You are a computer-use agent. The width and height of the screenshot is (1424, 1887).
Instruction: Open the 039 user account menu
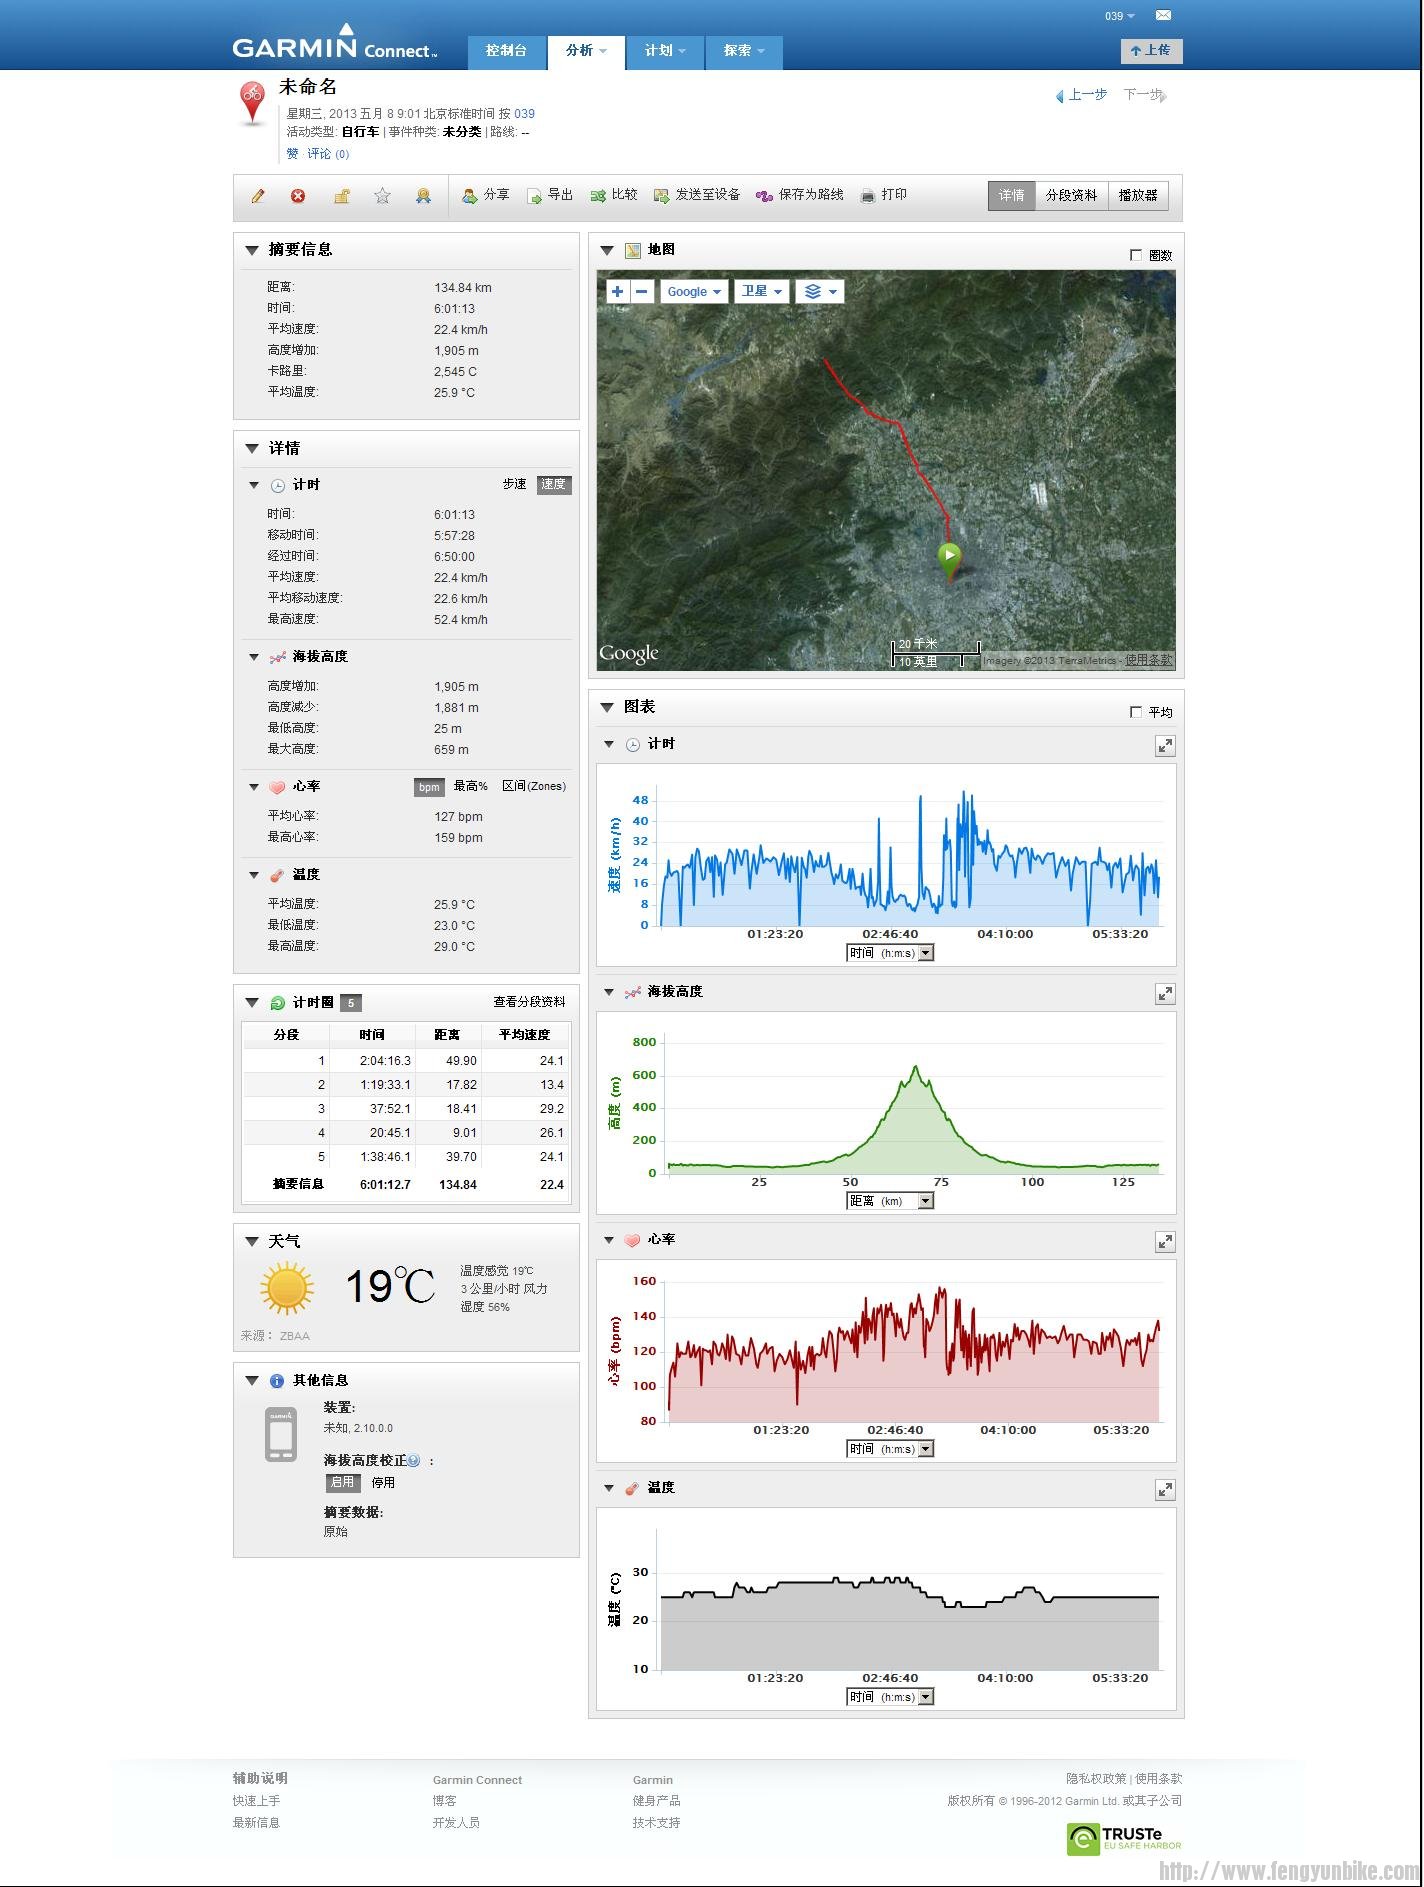1120,16
